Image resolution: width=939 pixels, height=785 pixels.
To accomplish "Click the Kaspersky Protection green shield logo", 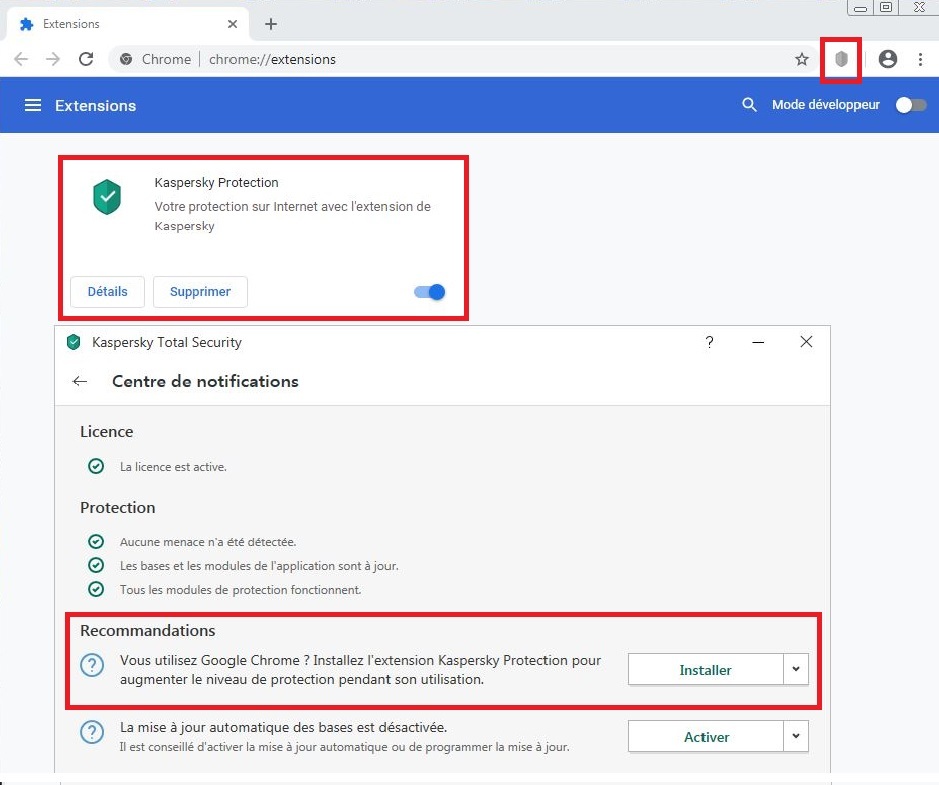I will (x=107, y=197).
